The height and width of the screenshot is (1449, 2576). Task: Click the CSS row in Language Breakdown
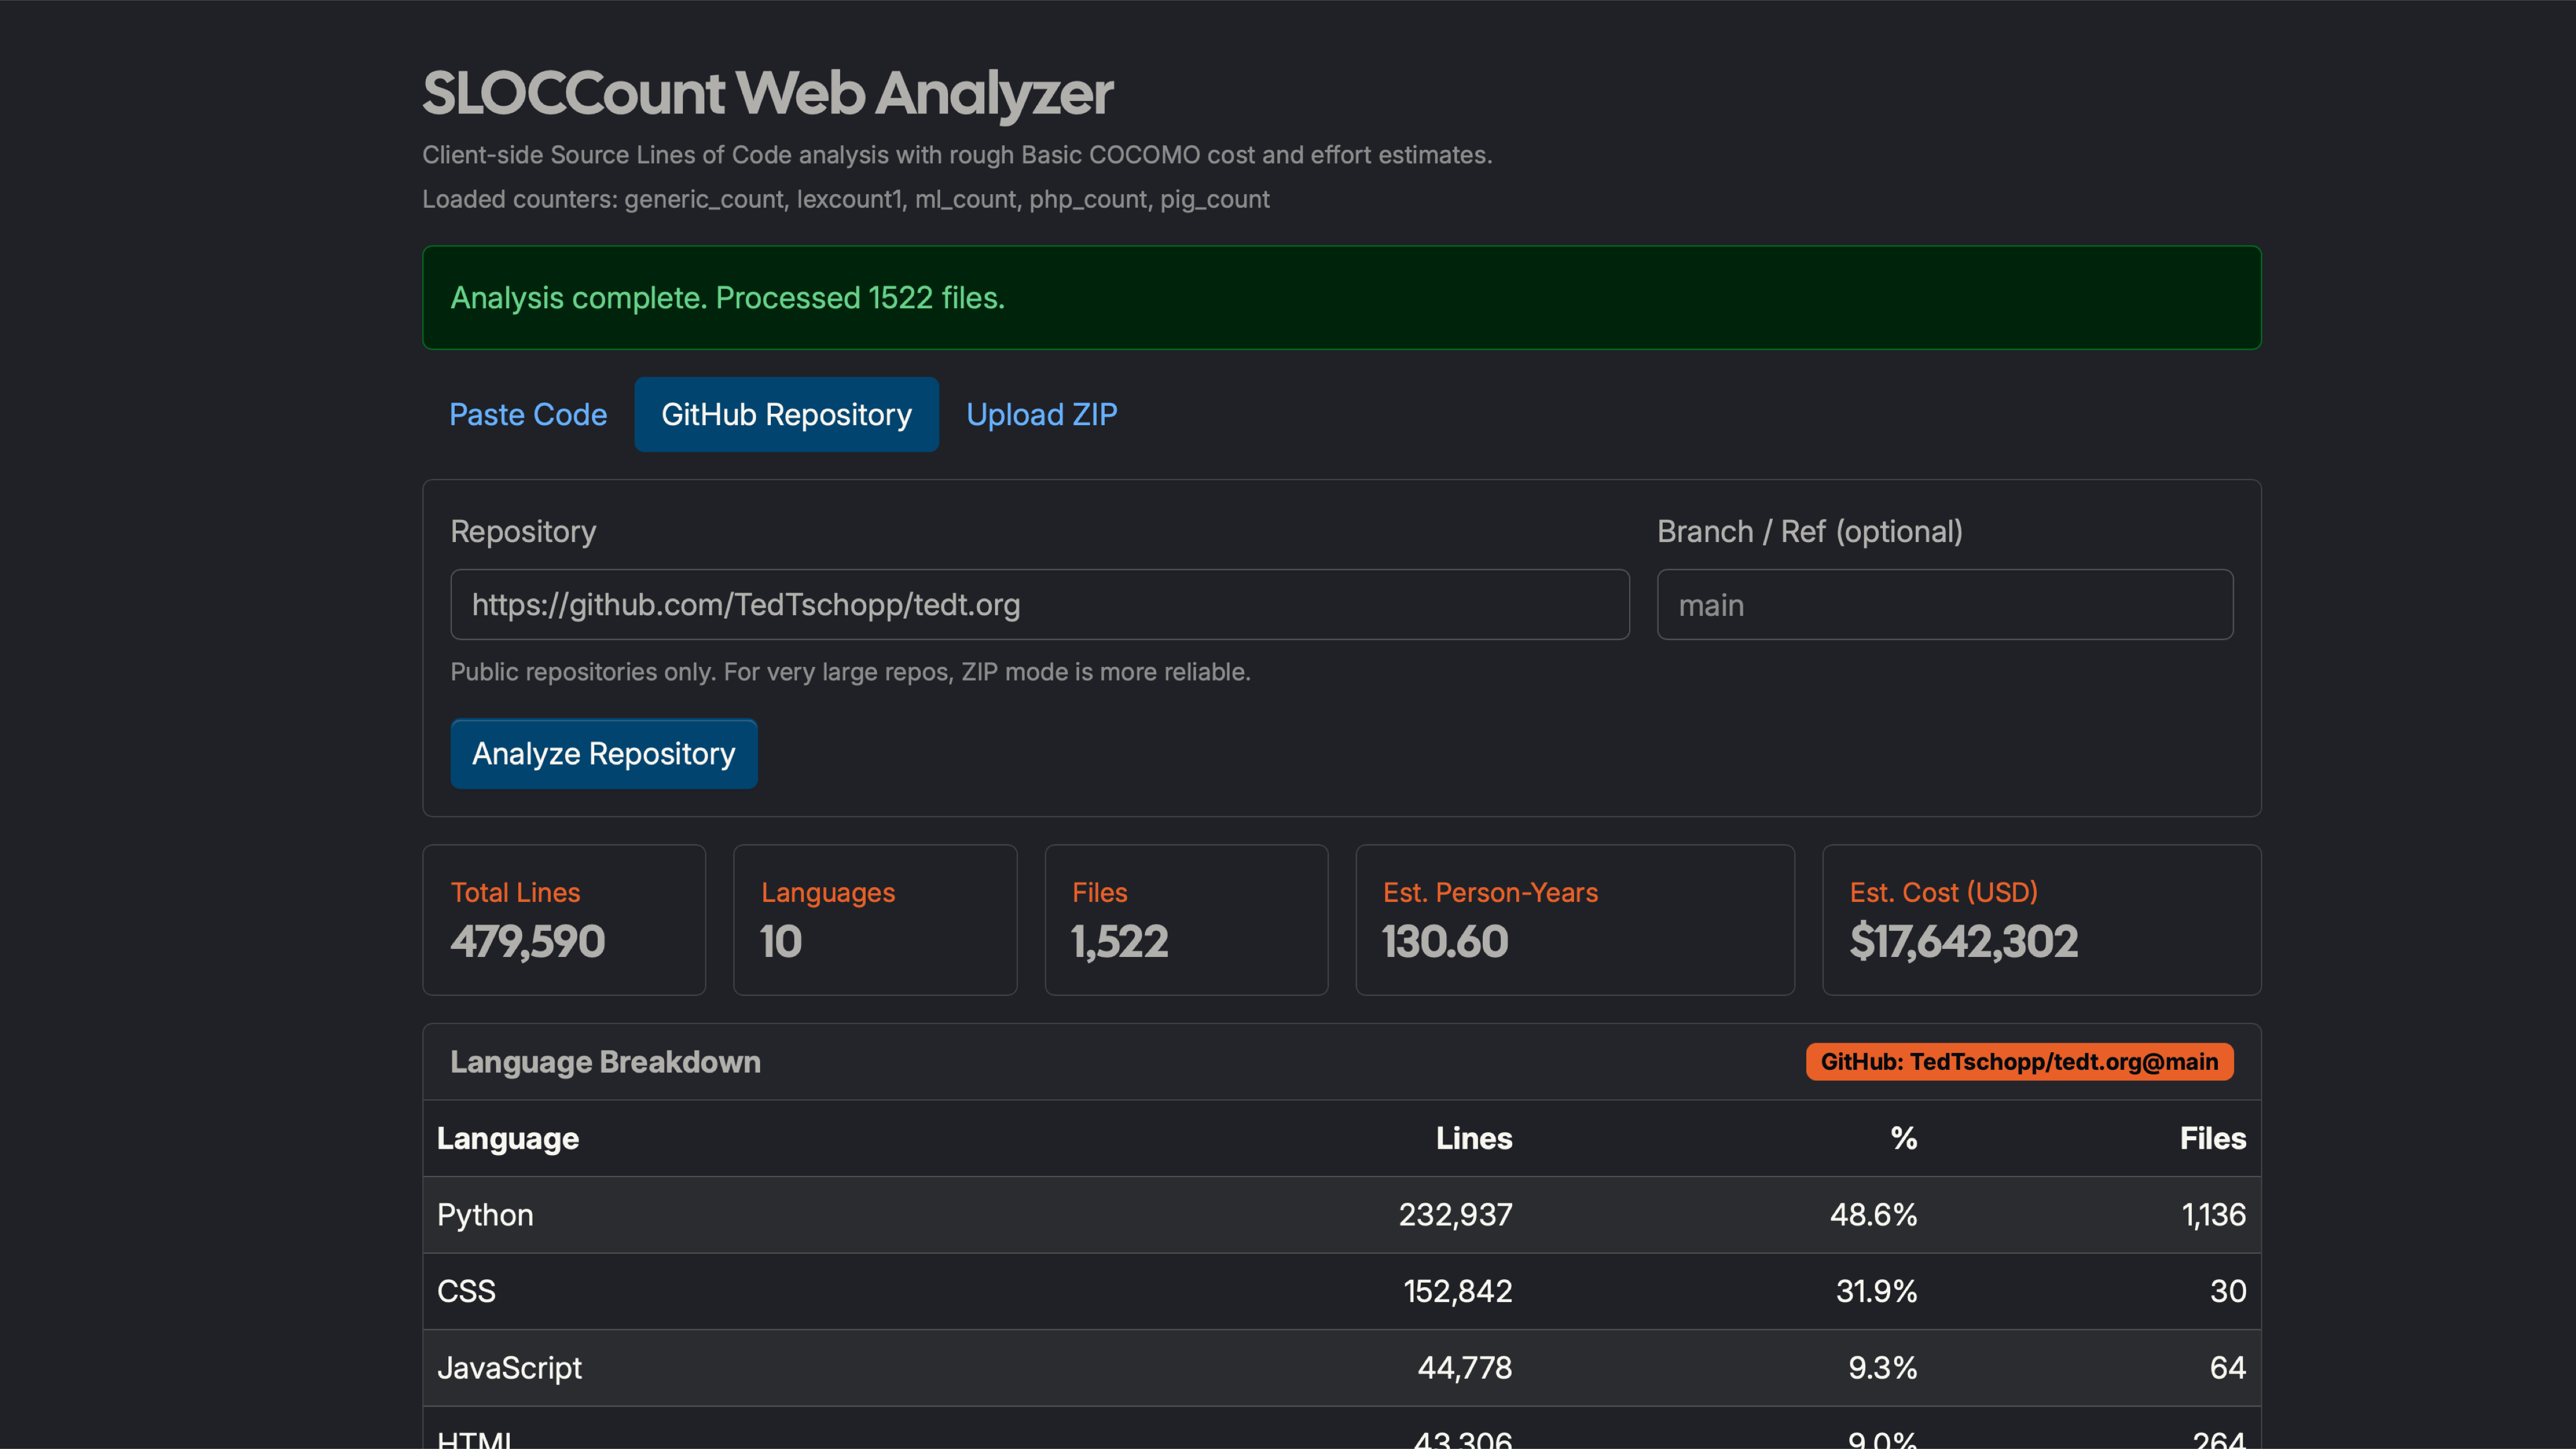(1340, 1291)
